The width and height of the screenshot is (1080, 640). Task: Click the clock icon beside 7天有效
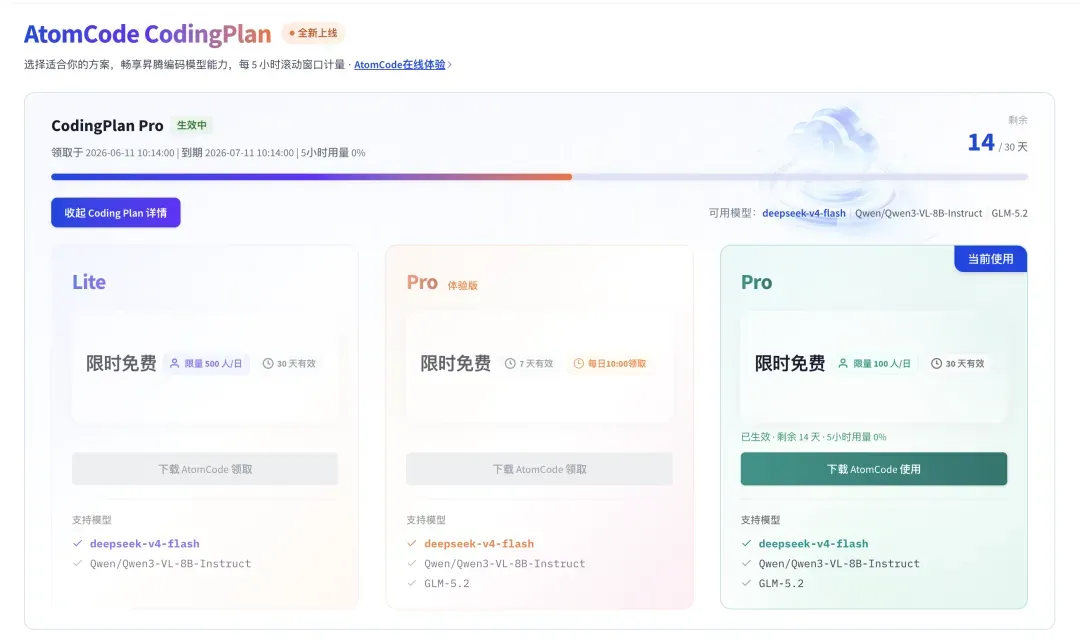point(510,363)
